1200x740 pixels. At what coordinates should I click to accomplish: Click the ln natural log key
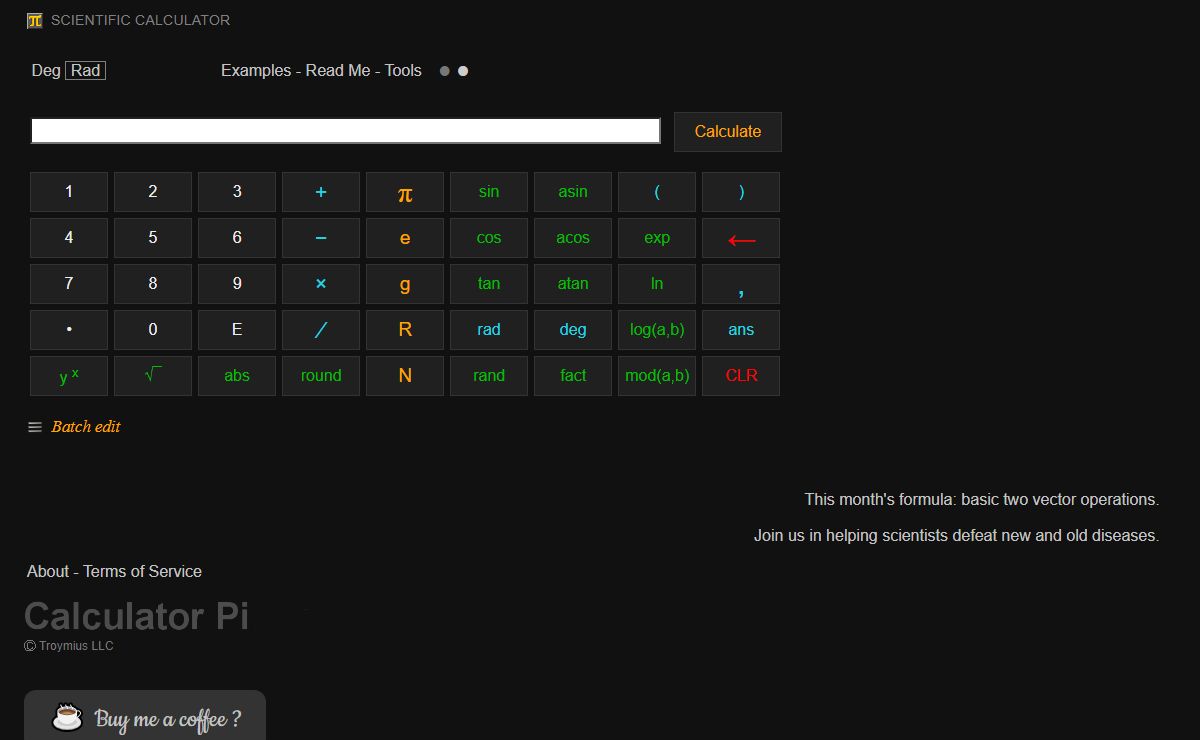[x=657, y=284]
